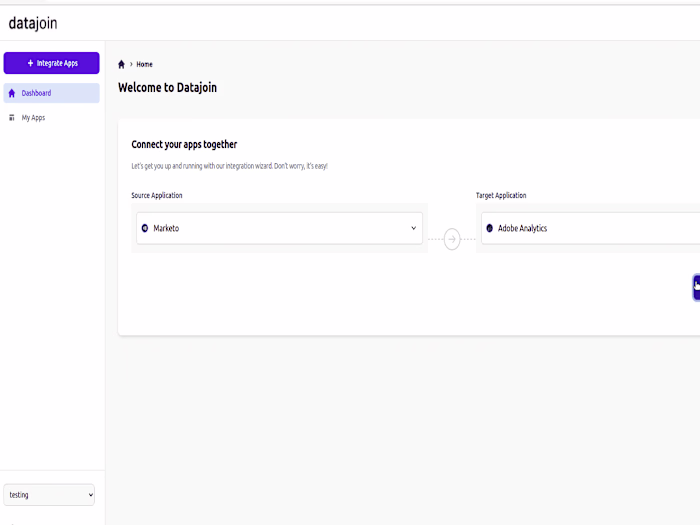Click the circled arrow between applications
This screenshot has width=700, height=525.
click(x=452, y=239)
